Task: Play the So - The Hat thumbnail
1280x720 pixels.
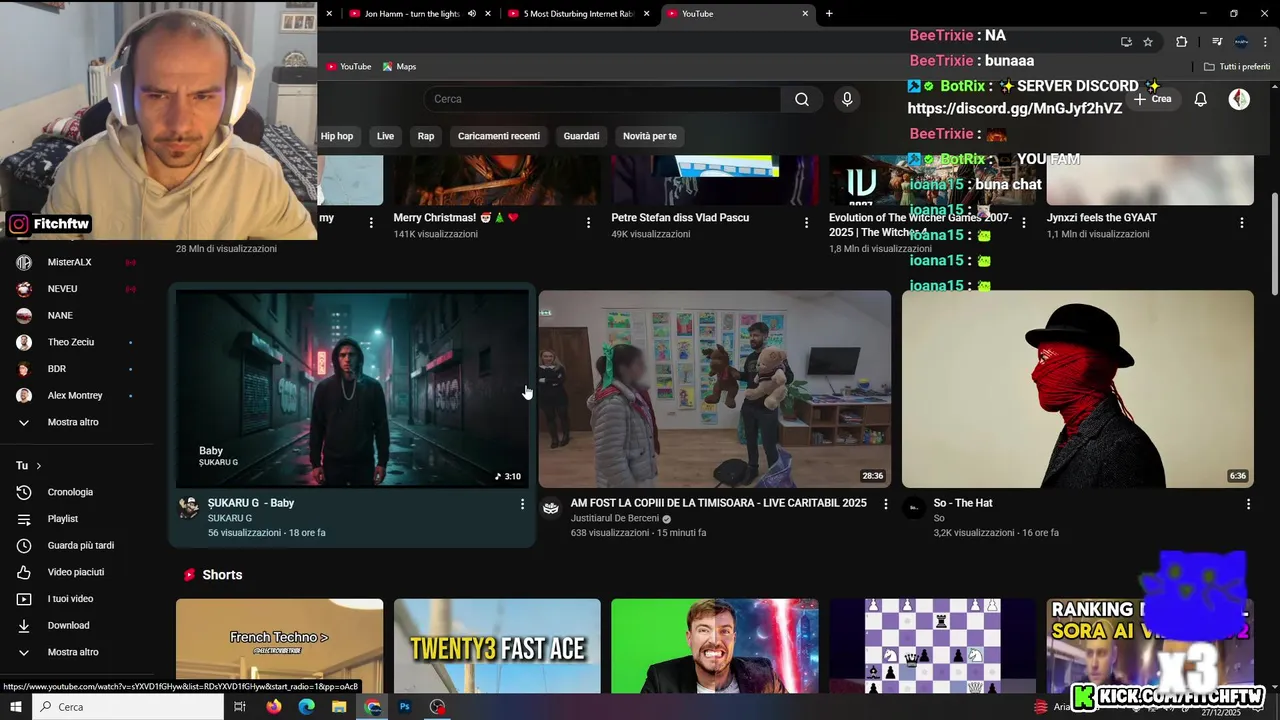Action: pyautogui.click(x=1078, y=389)
